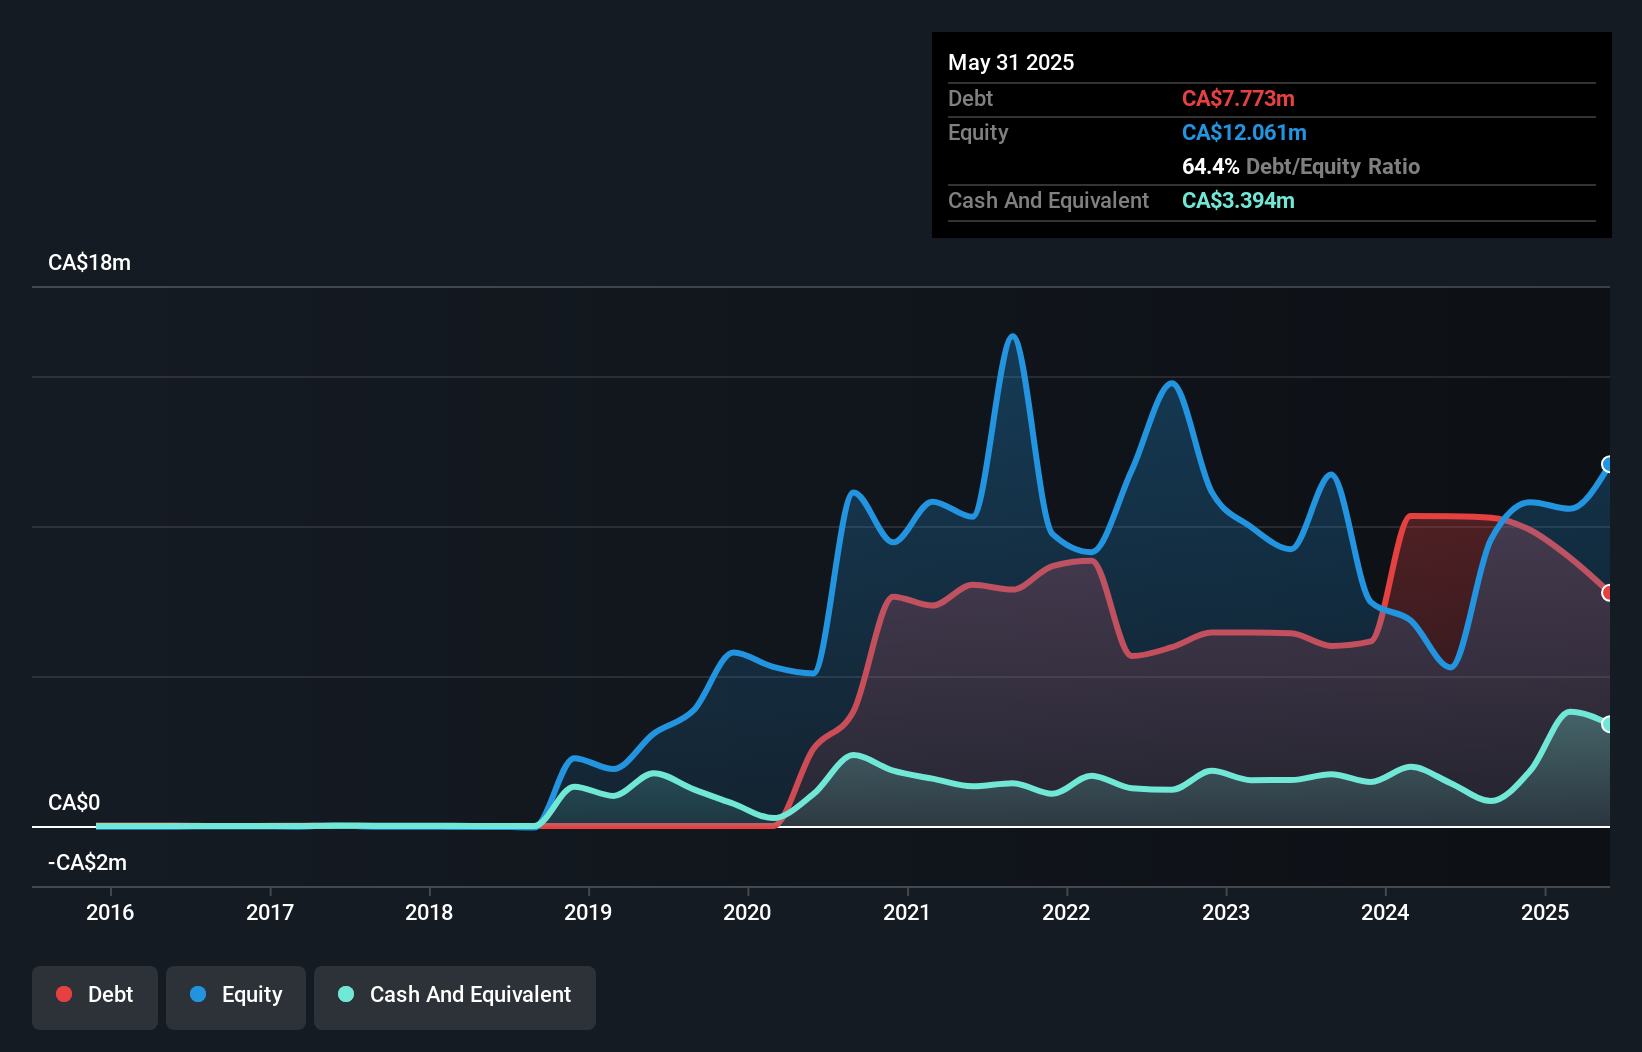Click the CA$7.773m Debt value link
1642x1052 pixels.
(x=1238, y=98)
